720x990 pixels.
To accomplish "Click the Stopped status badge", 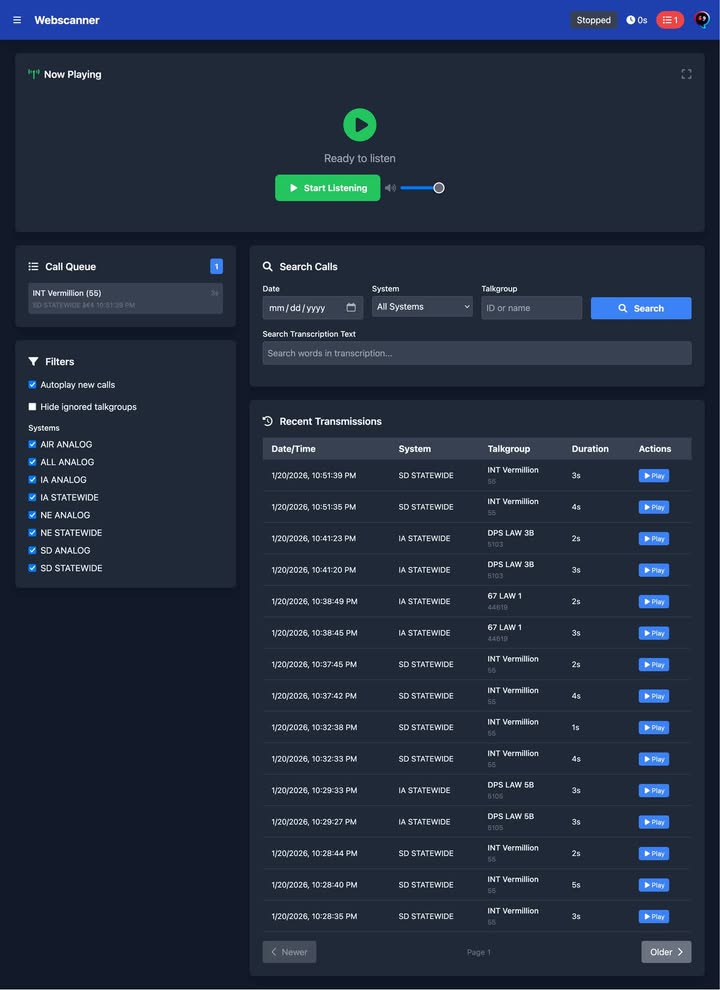I will tap(593, 20).
